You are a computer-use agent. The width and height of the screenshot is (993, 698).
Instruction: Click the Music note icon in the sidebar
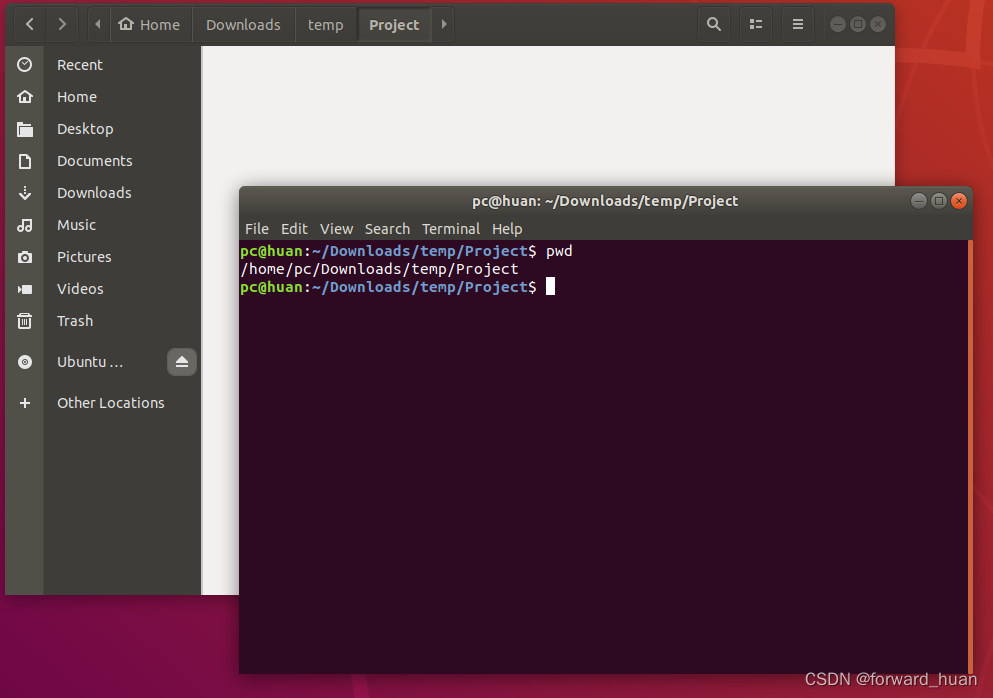[x=25, y=225]
